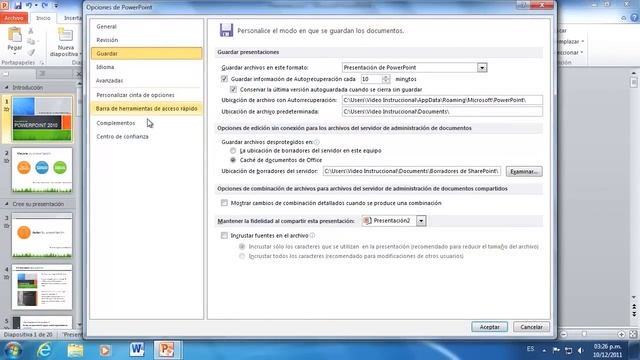The width and height of the screenshot is (640, 360).
Task: Expand the file format dropdown
Action: click(x=482, y=67)
